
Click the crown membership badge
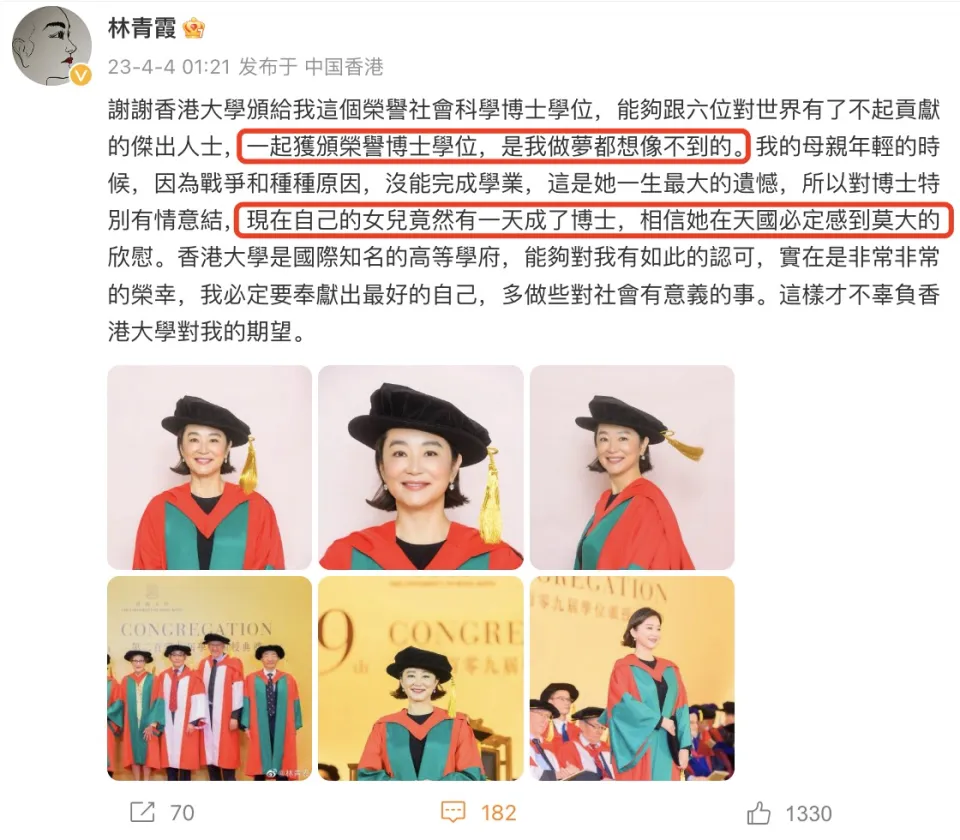[193, 28]
